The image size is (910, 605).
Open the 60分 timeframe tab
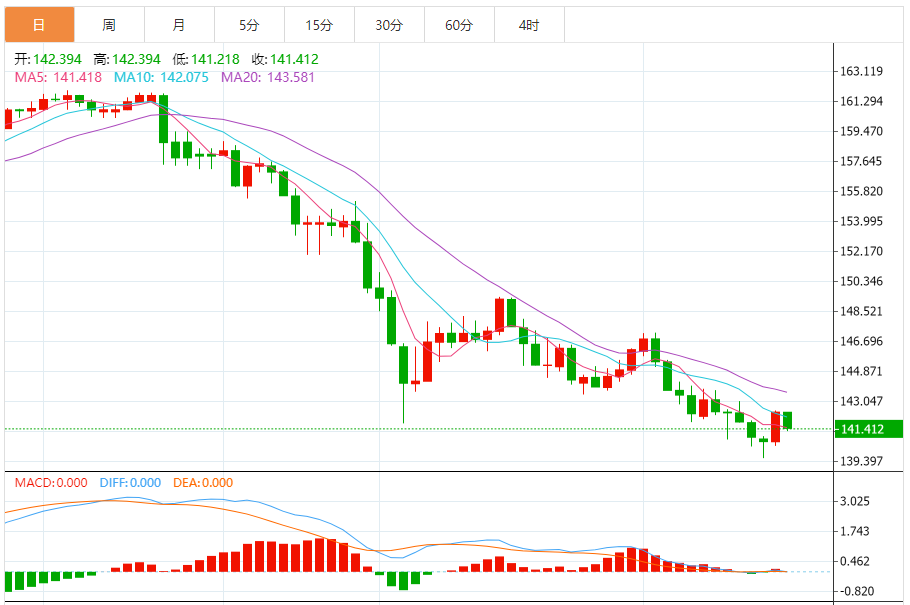(459, 25)
